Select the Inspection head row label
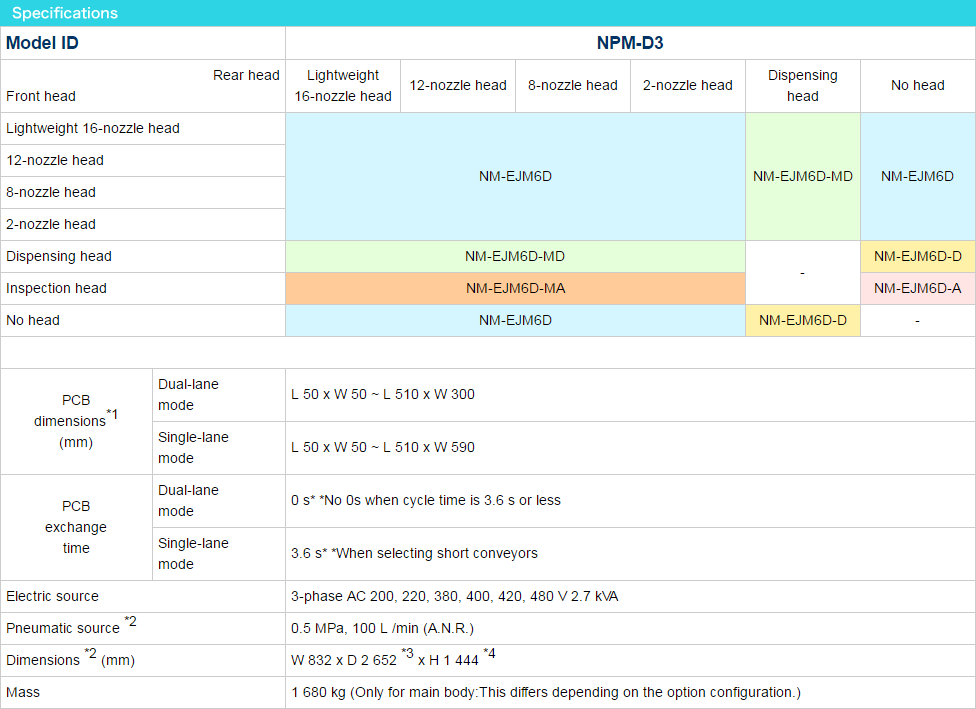The width and height of the screenshot is (976, 709). coord(57,288)
